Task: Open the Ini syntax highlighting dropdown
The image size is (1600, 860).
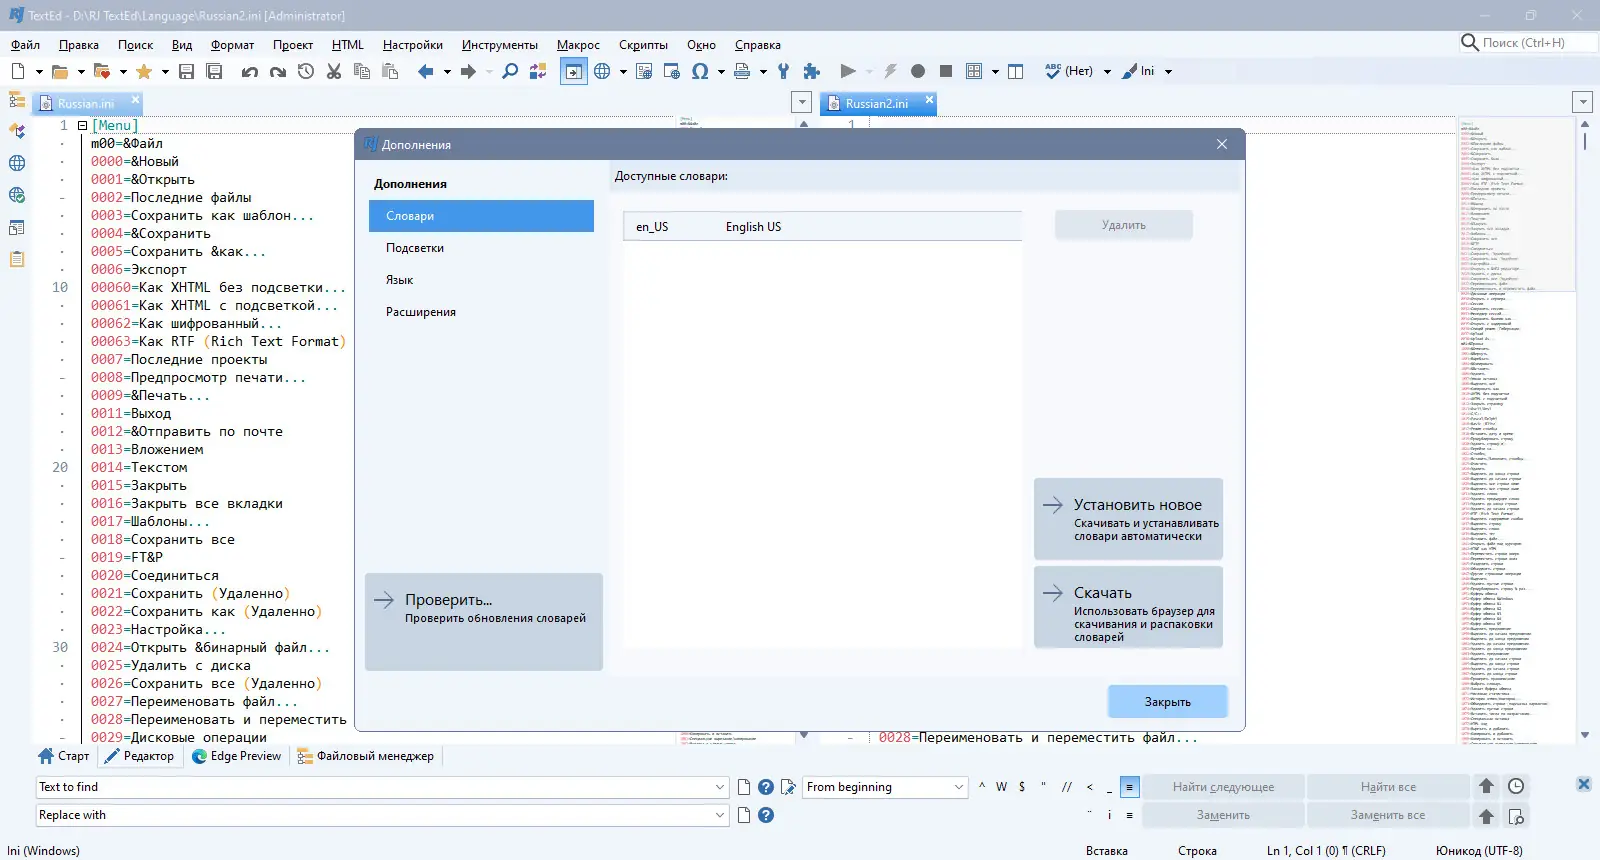Action: point(1168,71)
